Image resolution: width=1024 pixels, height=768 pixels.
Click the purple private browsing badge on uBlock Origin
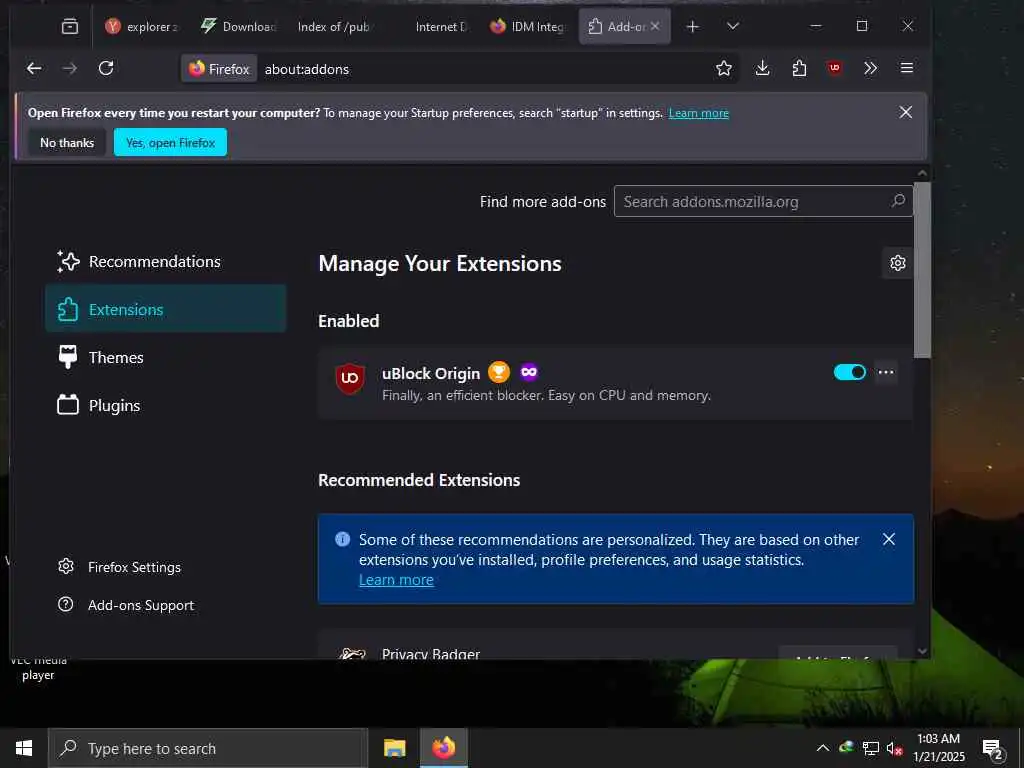pyautogui.click(x=529, y=372)
